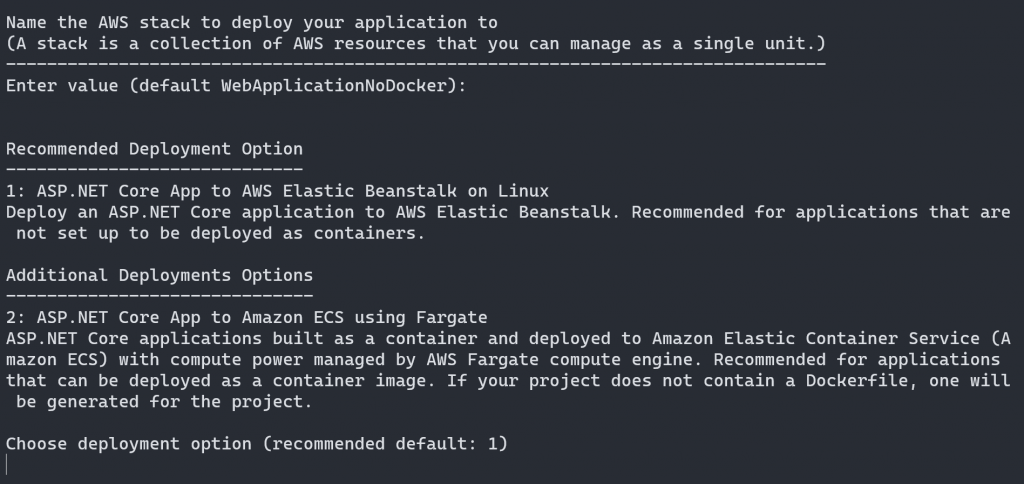Select option 2 Amazon ECS using Fargate line

pyautogui.click(x=246, y=318)
